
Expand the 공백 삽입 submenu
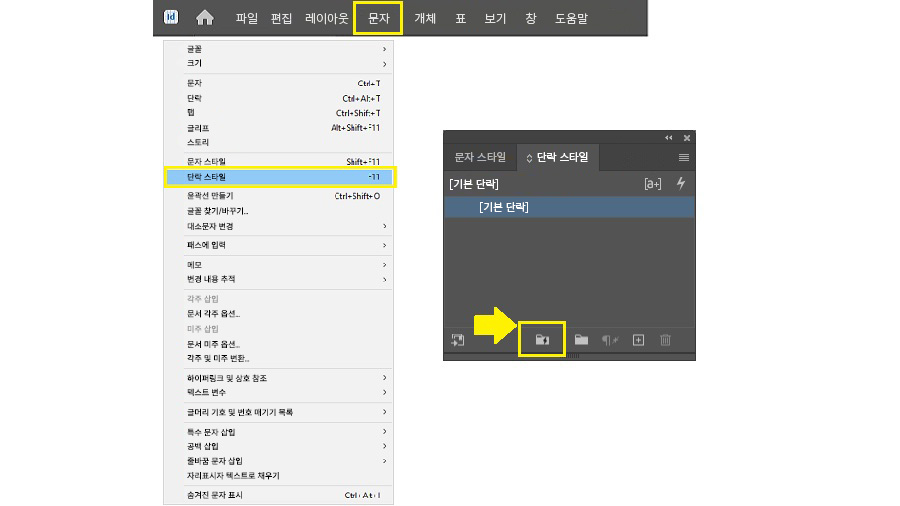[x=278, y=446]
